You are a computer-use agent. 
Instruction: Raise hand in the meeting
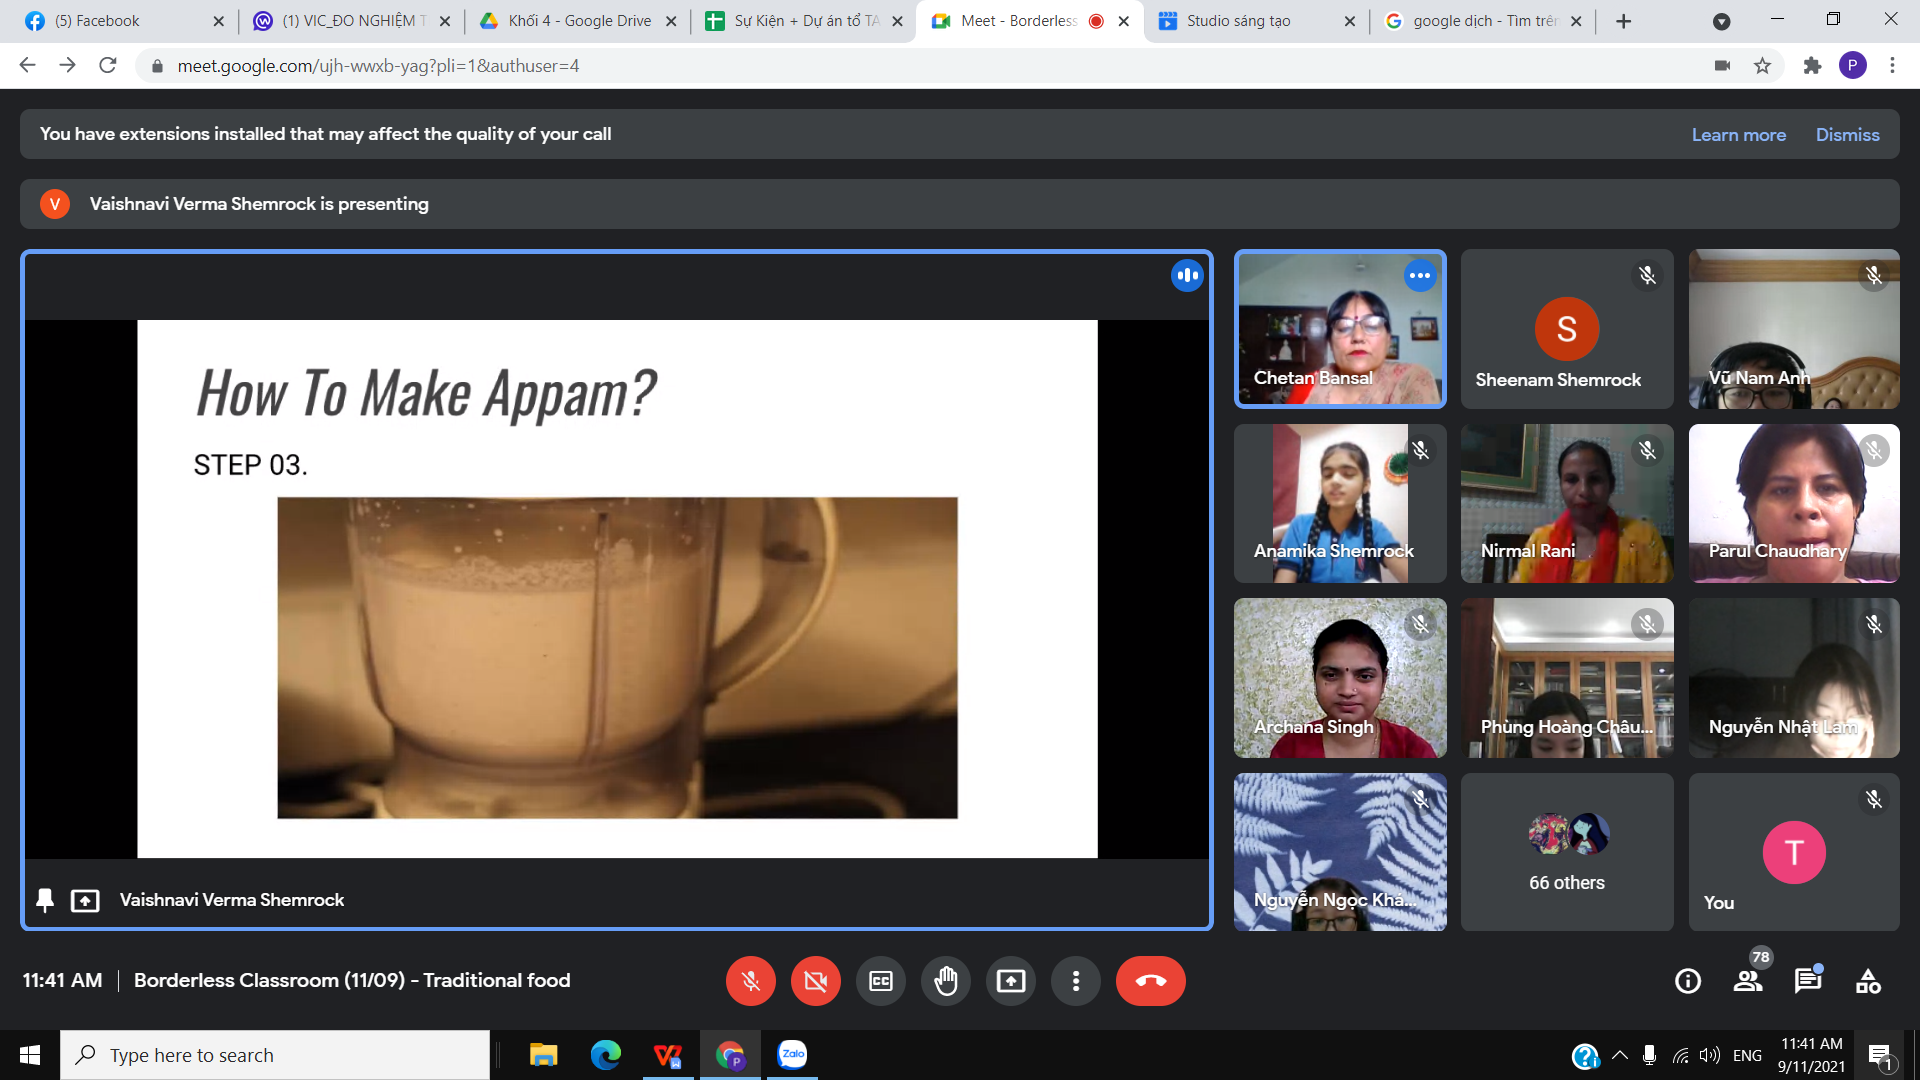[946, 981]
